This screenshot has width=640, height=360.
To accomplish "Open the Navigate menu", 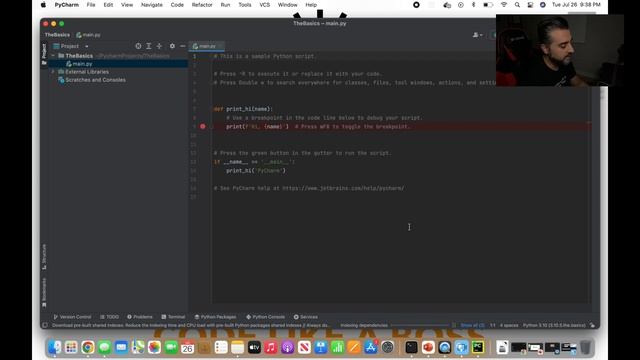I will click(x=151, y=5).
